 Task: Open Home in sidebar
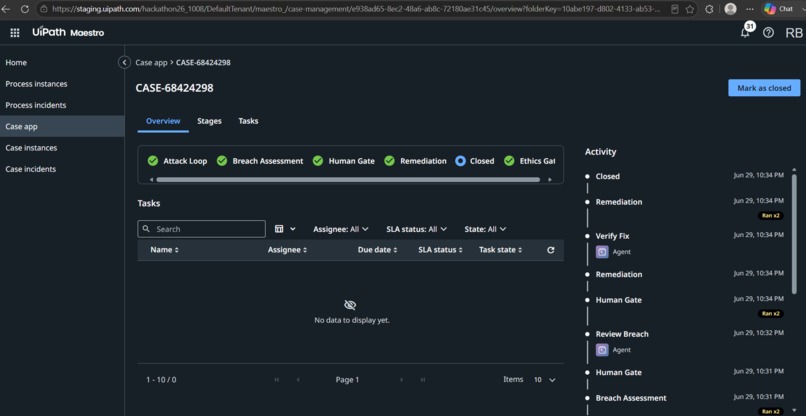coord(62,62)
